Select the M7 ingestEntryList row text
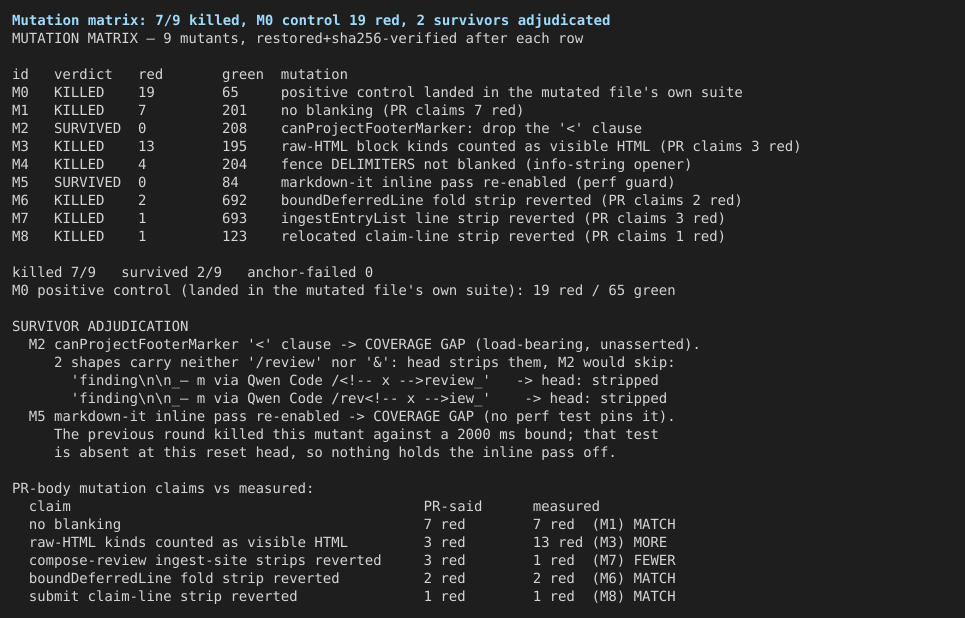 pyautogui.click(x=369, y=219)
